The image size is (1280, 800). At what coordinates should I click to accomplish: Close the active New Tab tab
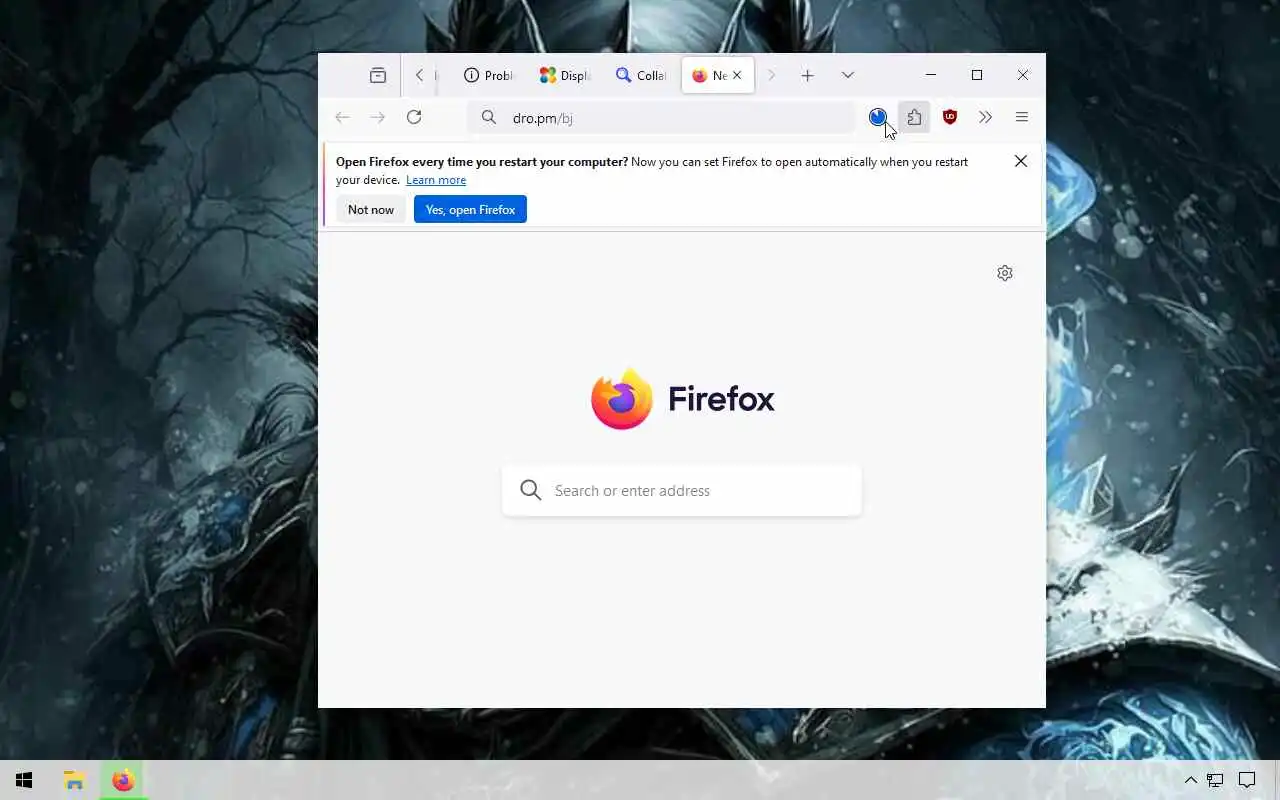click(737, 75)
